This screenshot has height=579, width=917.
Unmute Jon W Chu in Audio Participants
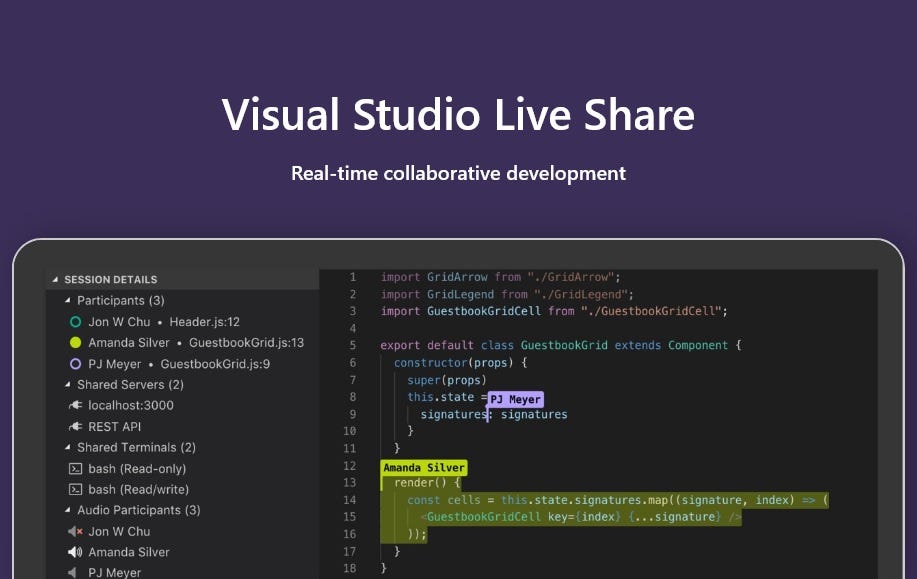click(x=75, y=531)
